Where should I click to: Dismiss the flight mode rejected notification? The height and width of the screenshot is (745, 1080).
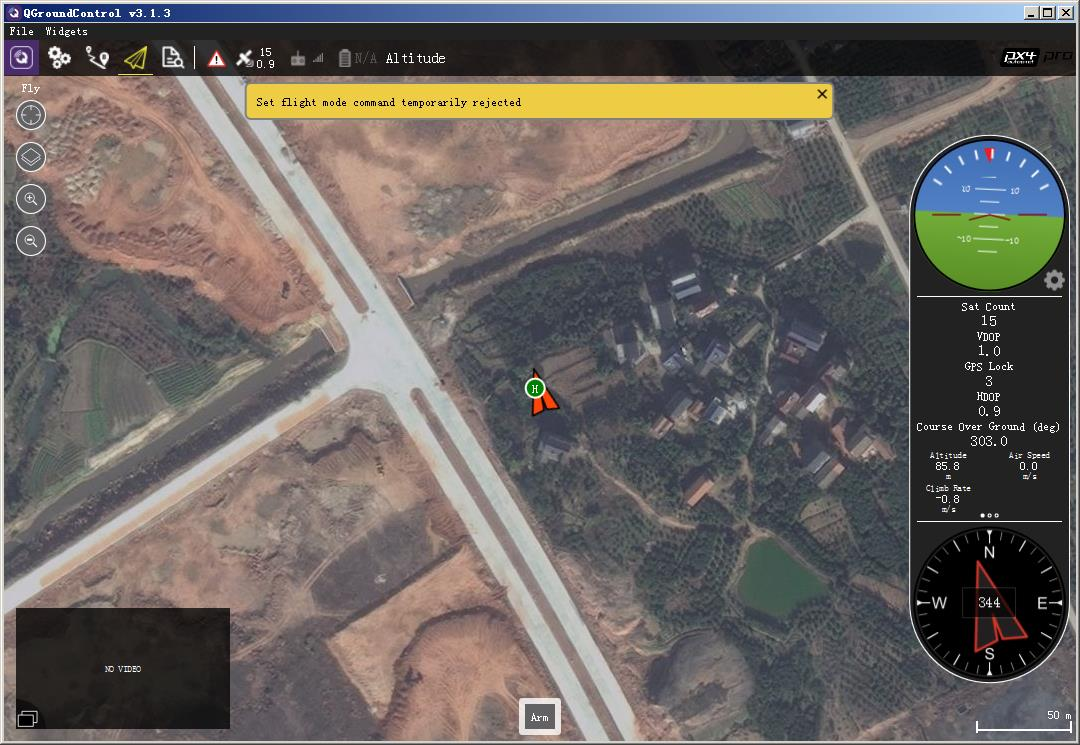coord(822,94)
